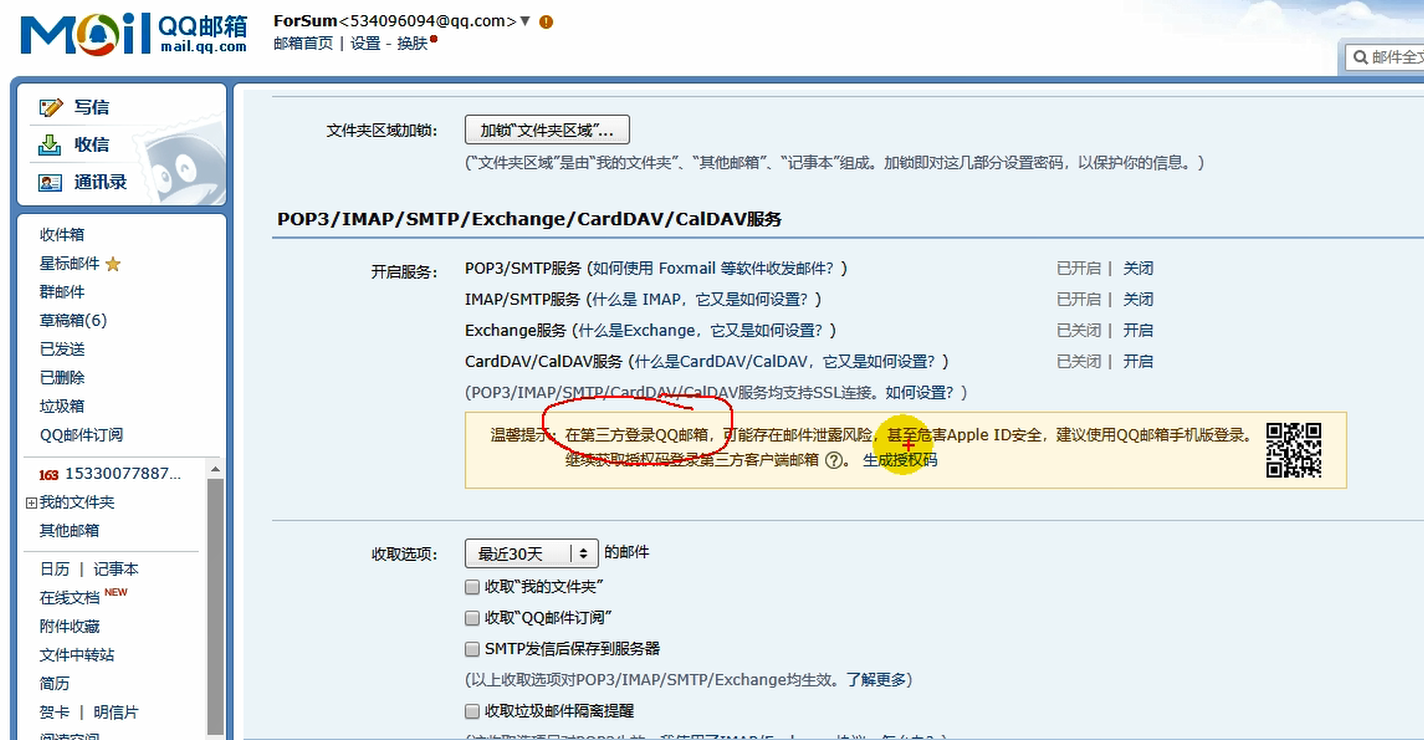Open the account dropdown arrow beside email address
Viewport: 1424px width, 740px height.
tap(526, 21)
